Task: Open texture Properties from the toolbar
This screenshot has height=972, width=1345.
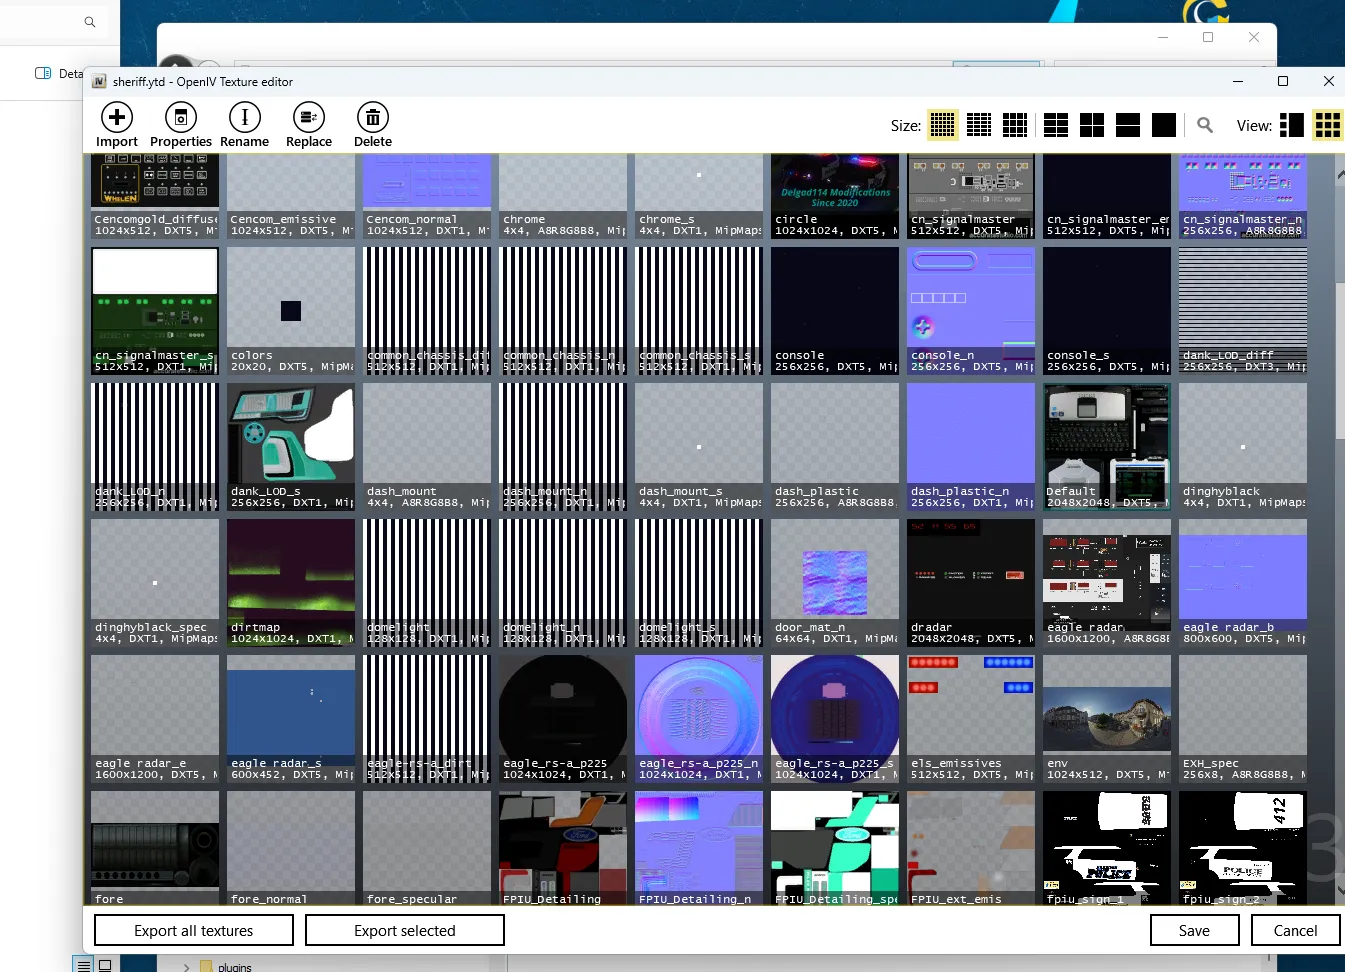Action: [180, 118]
